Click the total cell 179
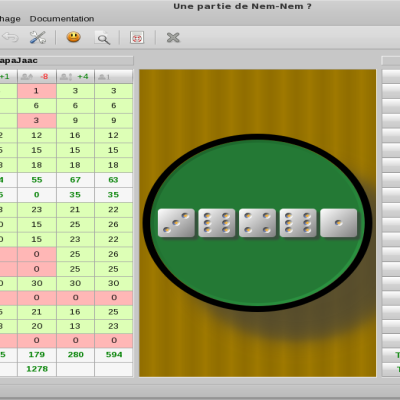The width and height of the screenshot is (400, 400). pyautogui.click(x=37, y=355)
